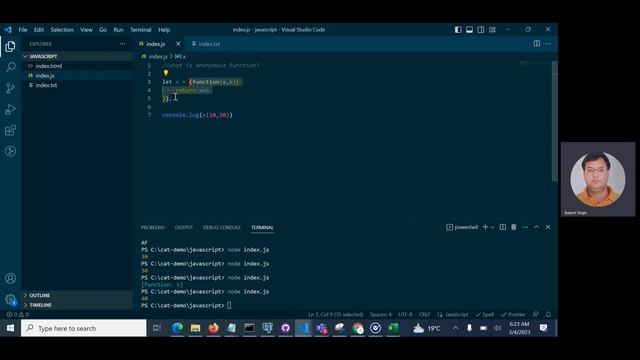The image size is (640, 360).
Task: Select the Terminal panel tab
Action: 262,227
